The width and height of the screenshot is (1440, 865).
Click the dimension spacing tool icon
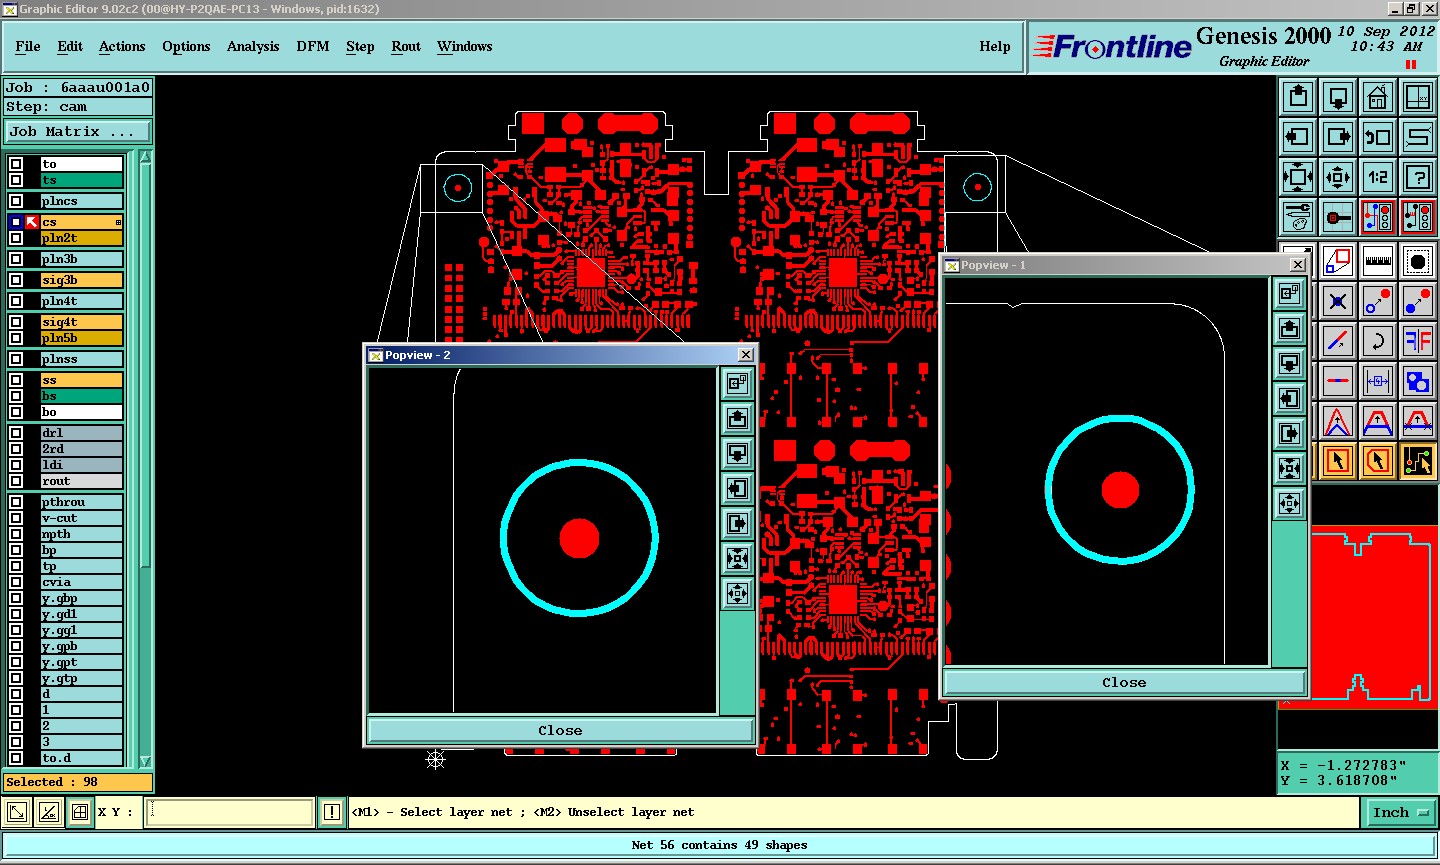(1378, 381)
